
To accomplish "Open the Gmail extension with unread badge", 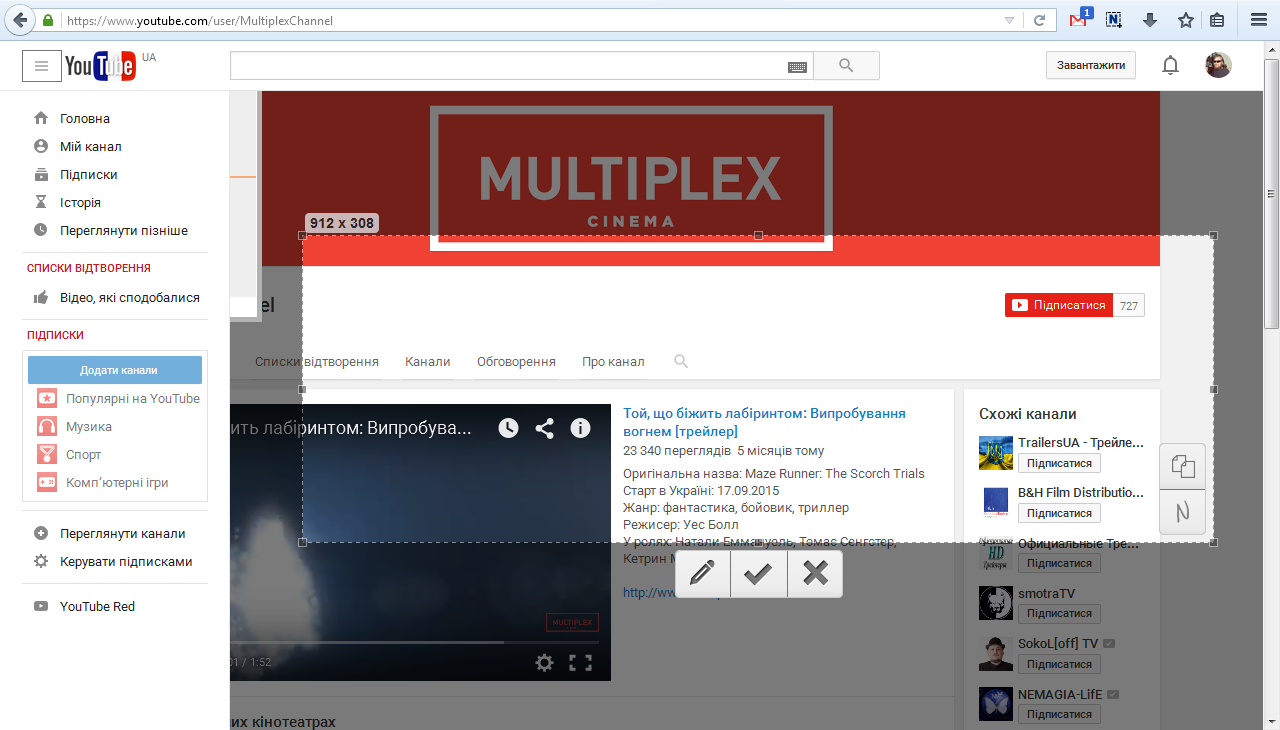I will tap(1079, 20).
